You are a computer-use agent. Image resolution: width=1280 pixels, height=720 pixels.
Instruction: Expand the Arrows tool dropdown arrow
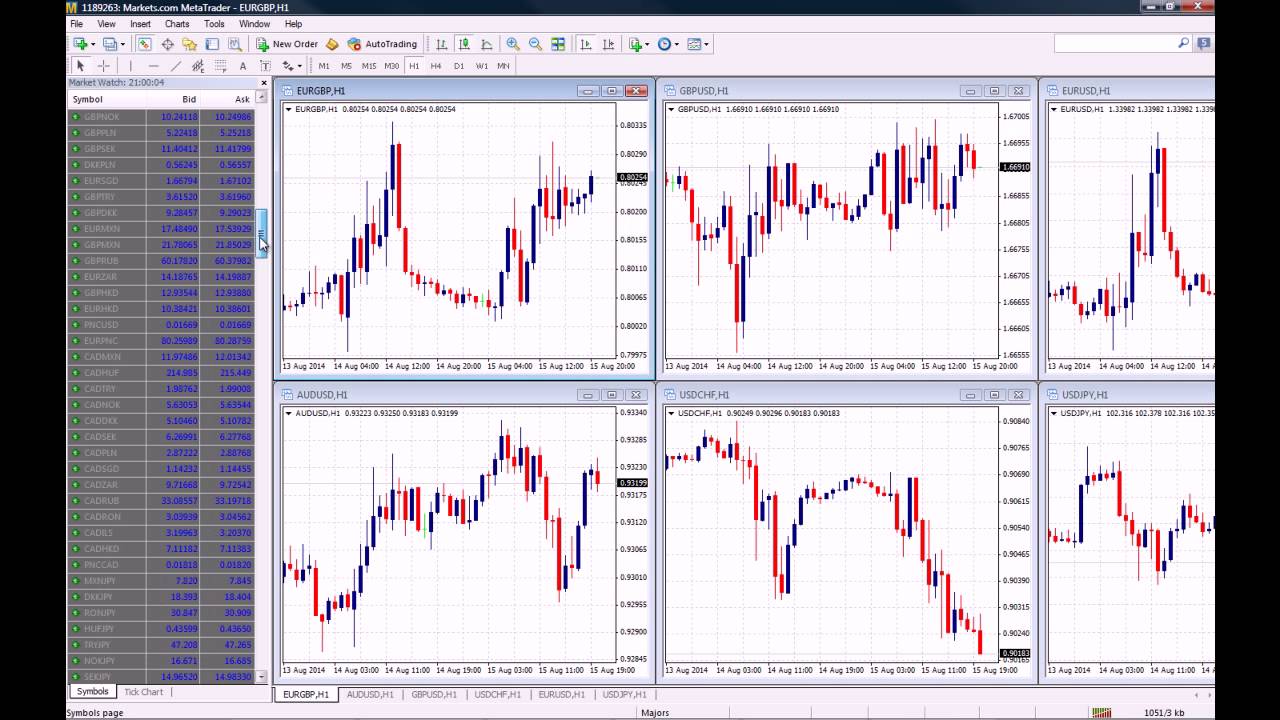[300, 66]
